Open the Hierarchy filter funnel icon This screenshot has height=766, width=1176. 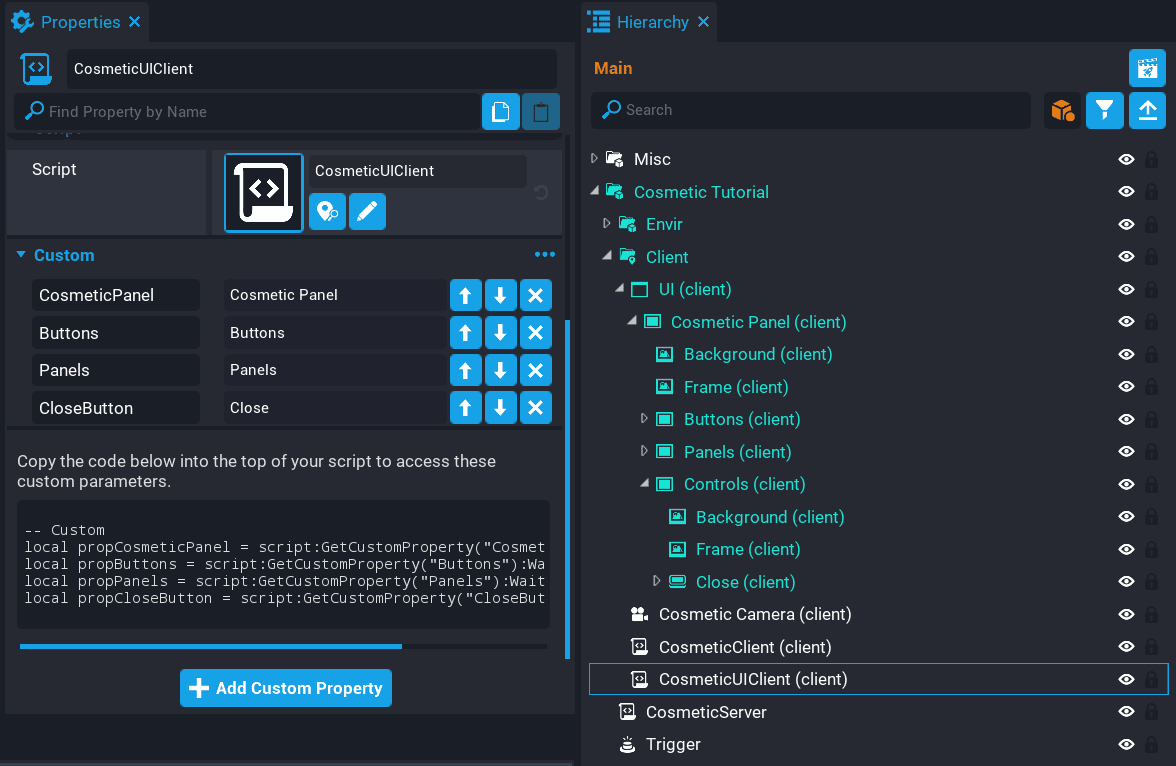1104,110
